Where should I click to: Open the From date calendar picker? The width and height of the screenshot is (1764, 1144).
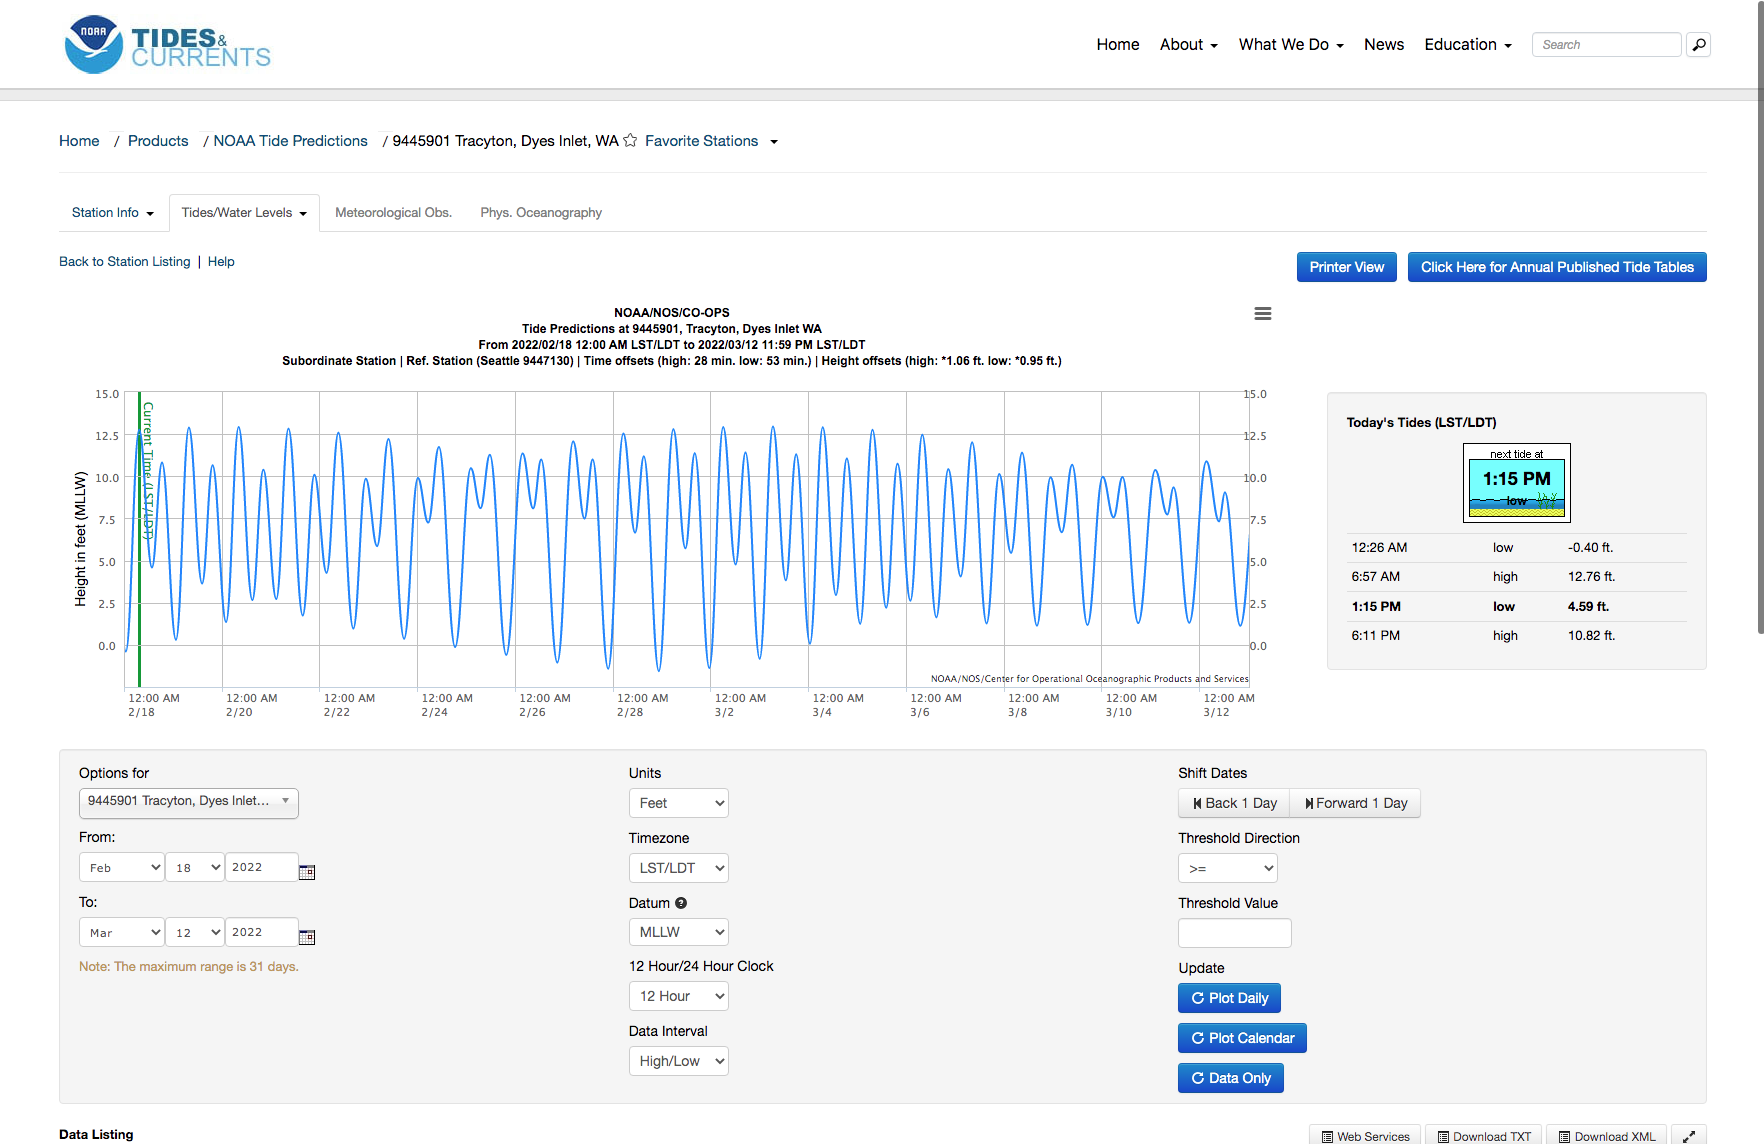pos(307,872)
